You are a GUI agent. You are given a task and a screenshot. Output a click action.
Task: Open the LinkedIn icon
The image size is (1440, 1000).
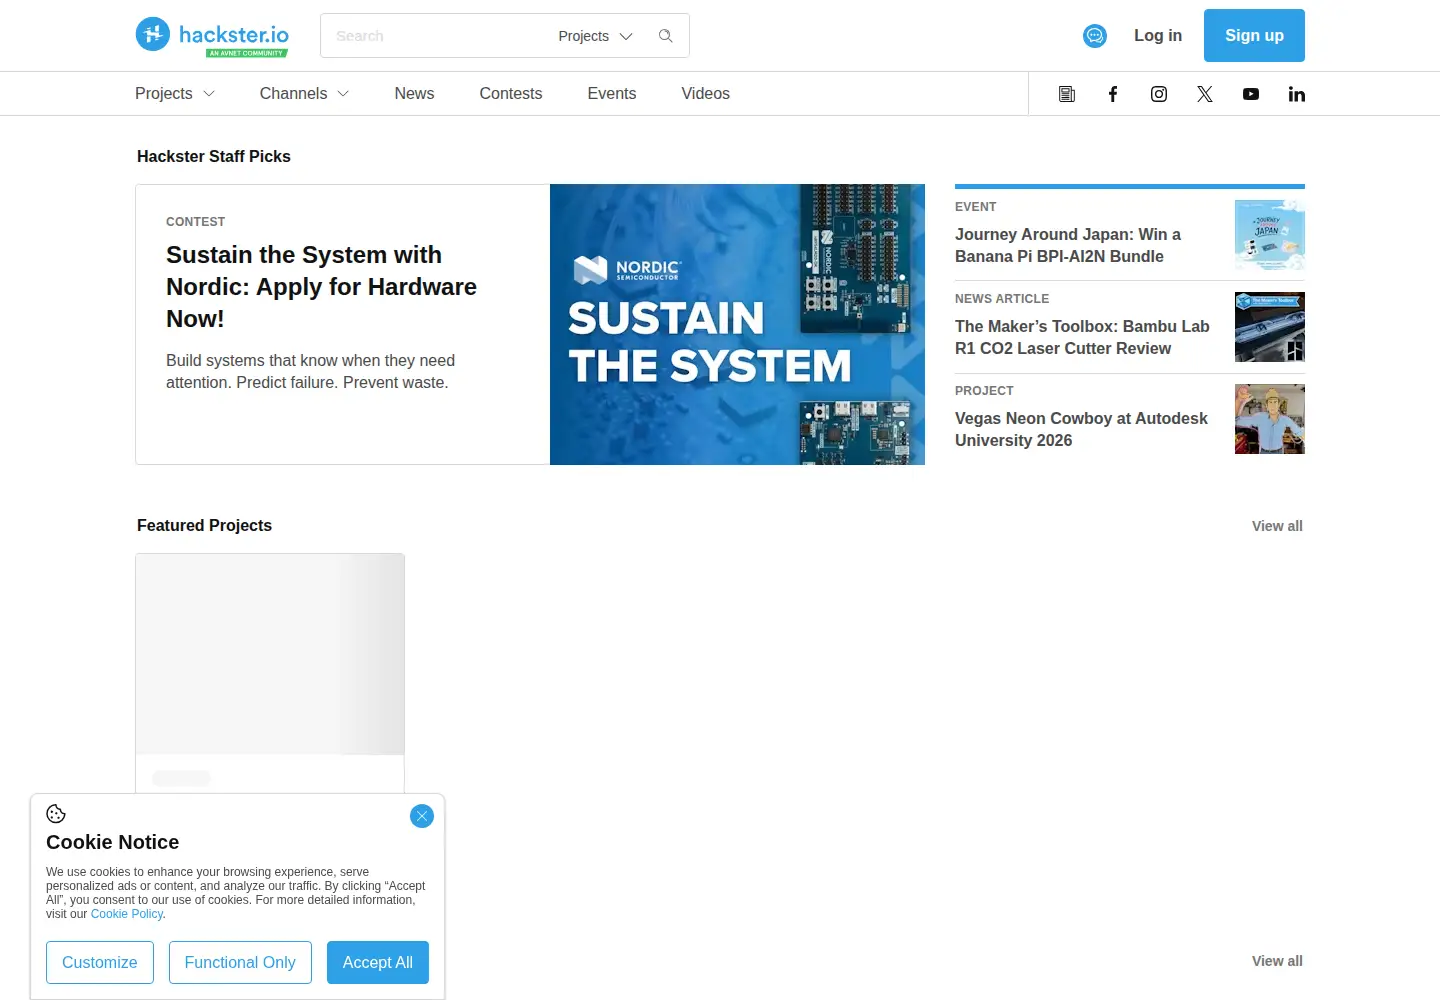[x=1297, y=94]
